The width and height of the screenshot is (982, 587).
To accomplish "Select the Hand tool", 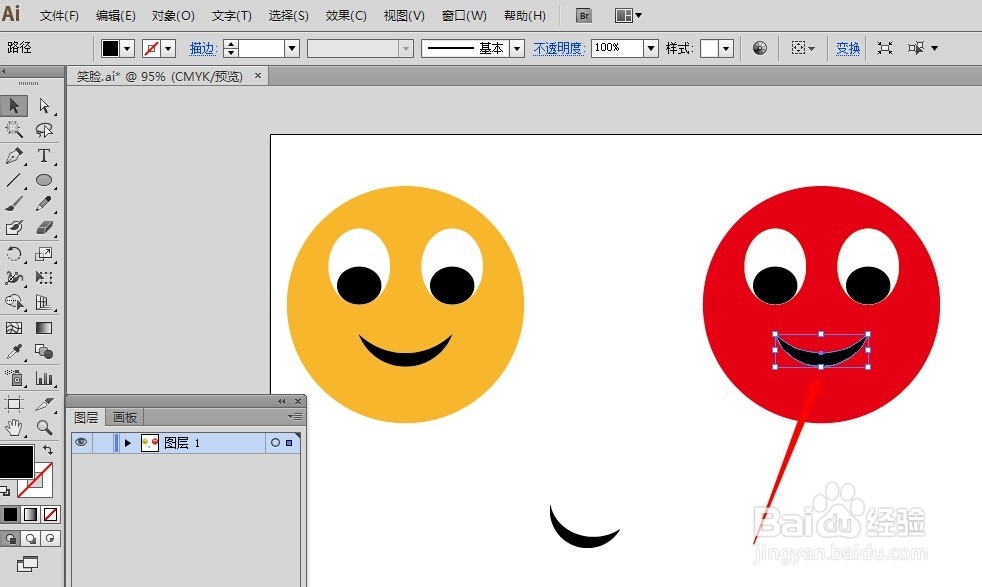I will (x=14, y=428).
